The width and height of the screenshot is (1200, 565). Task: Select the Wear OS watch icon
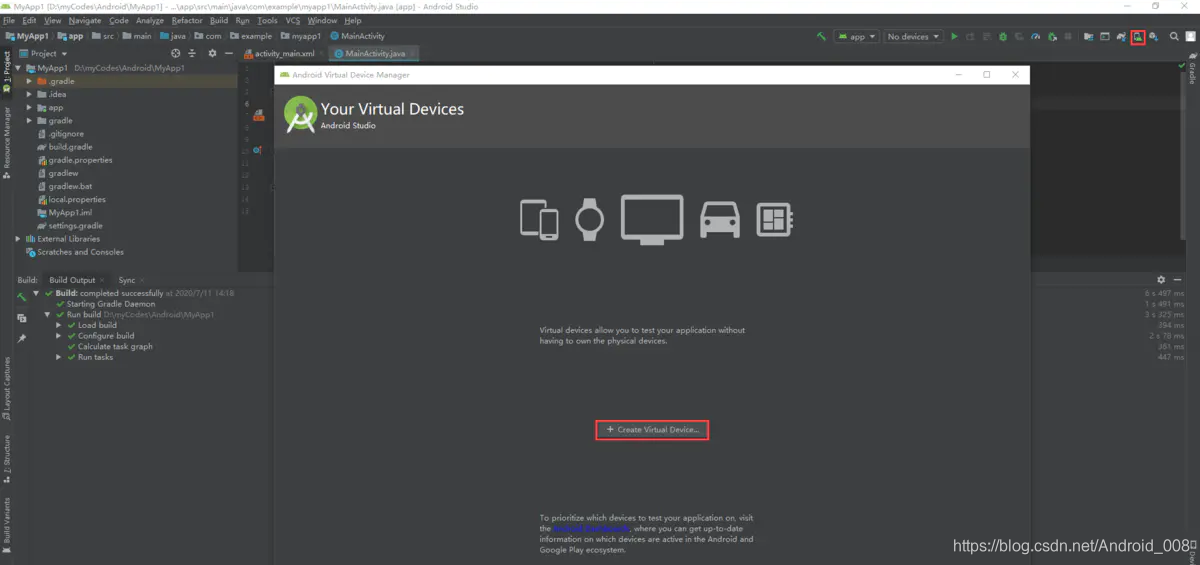(589, 219)
